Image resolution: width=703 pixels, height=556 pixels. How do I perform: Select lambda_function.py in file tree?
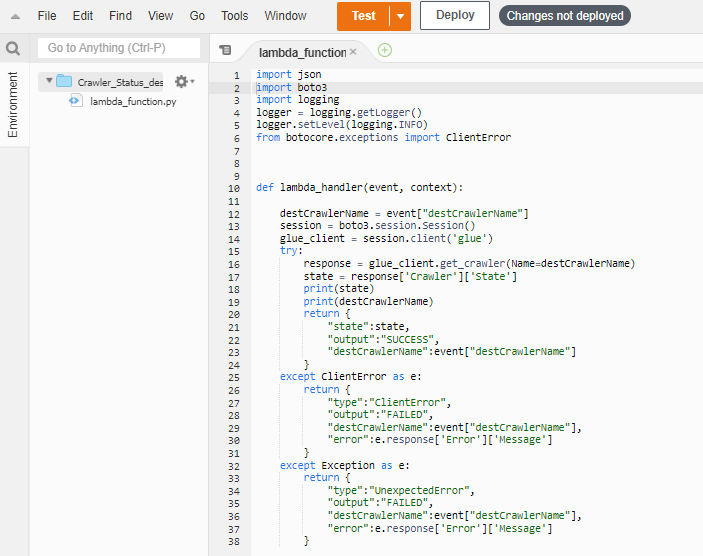coord(133,101)
